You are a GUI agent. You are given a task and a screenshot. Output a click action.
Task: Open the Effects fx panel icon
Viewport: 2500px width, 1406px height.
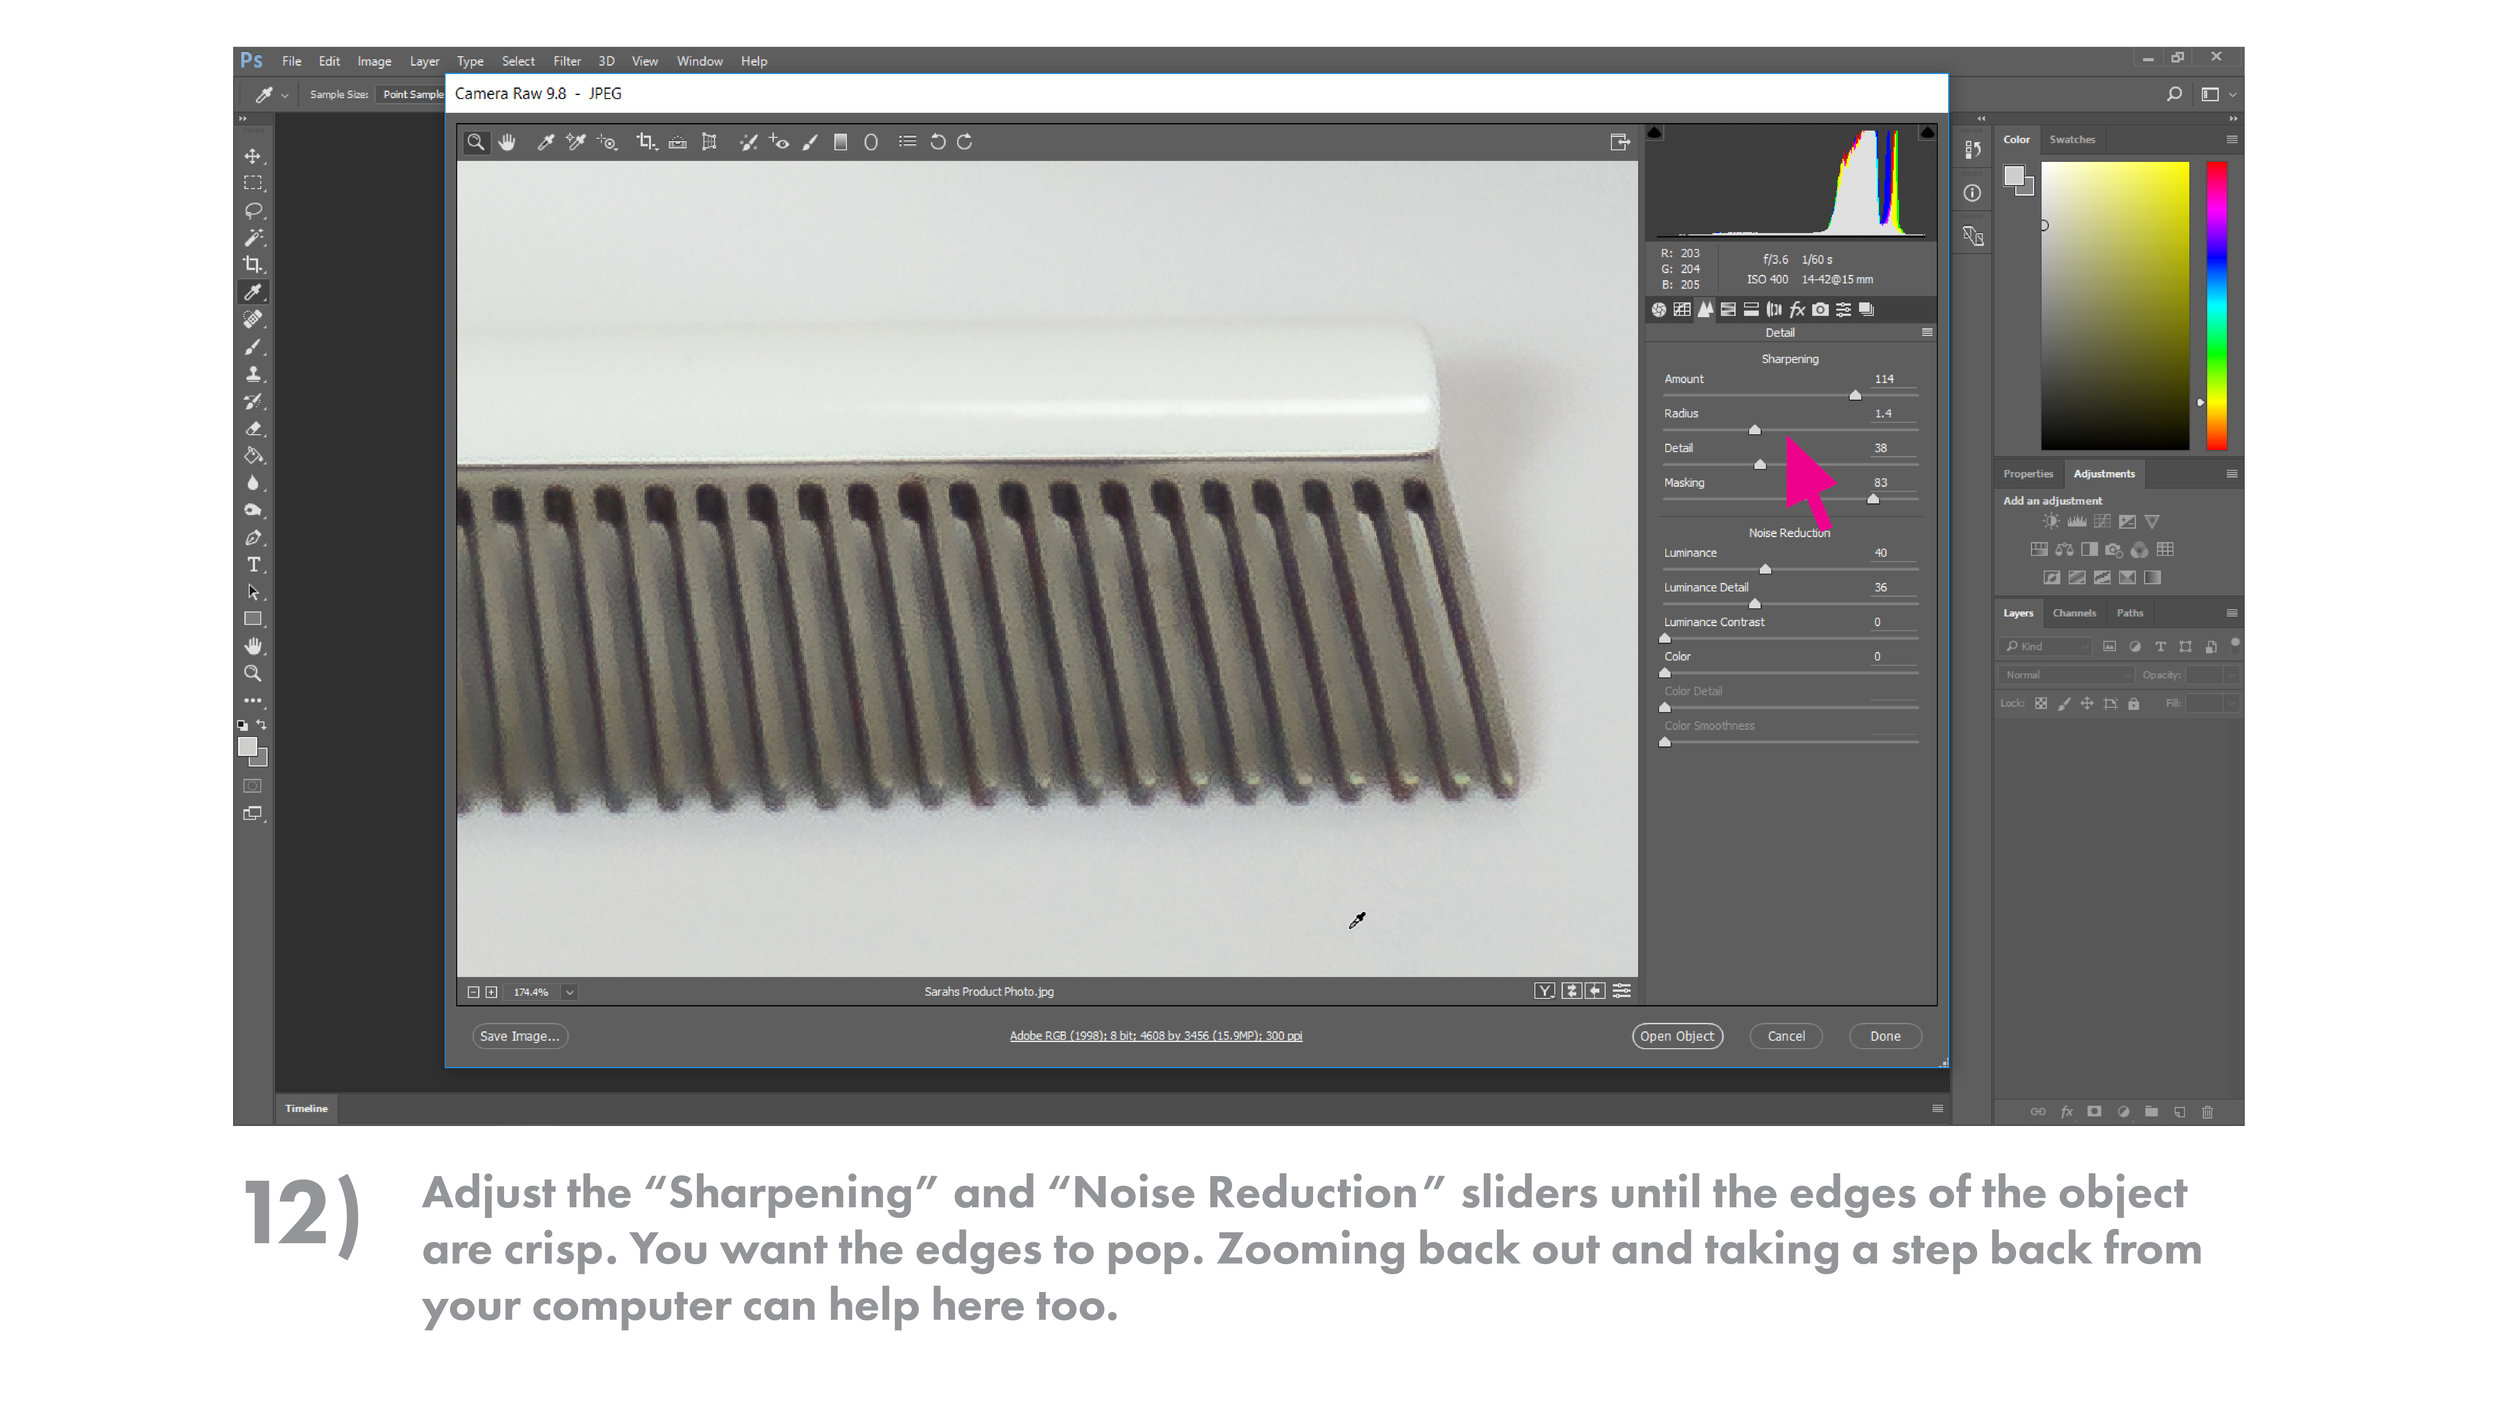(1797, 310)
